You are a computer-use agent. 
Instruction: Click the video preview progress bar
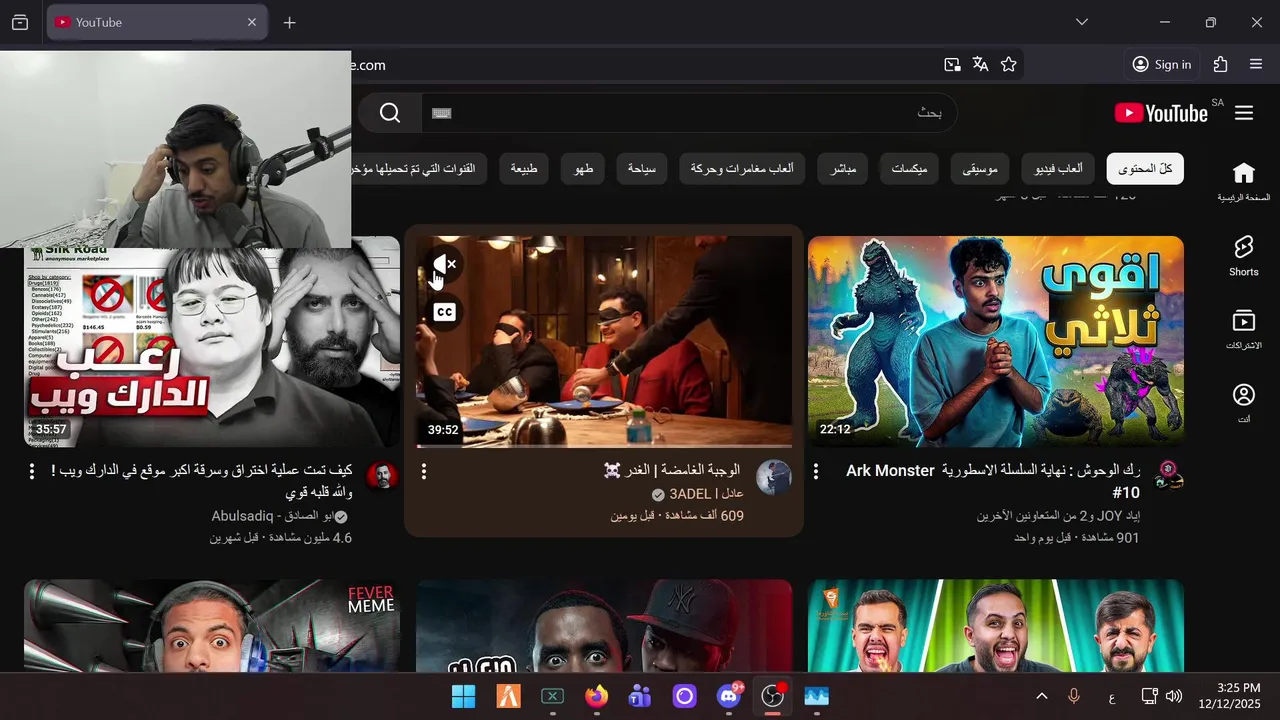click(604, 445)
